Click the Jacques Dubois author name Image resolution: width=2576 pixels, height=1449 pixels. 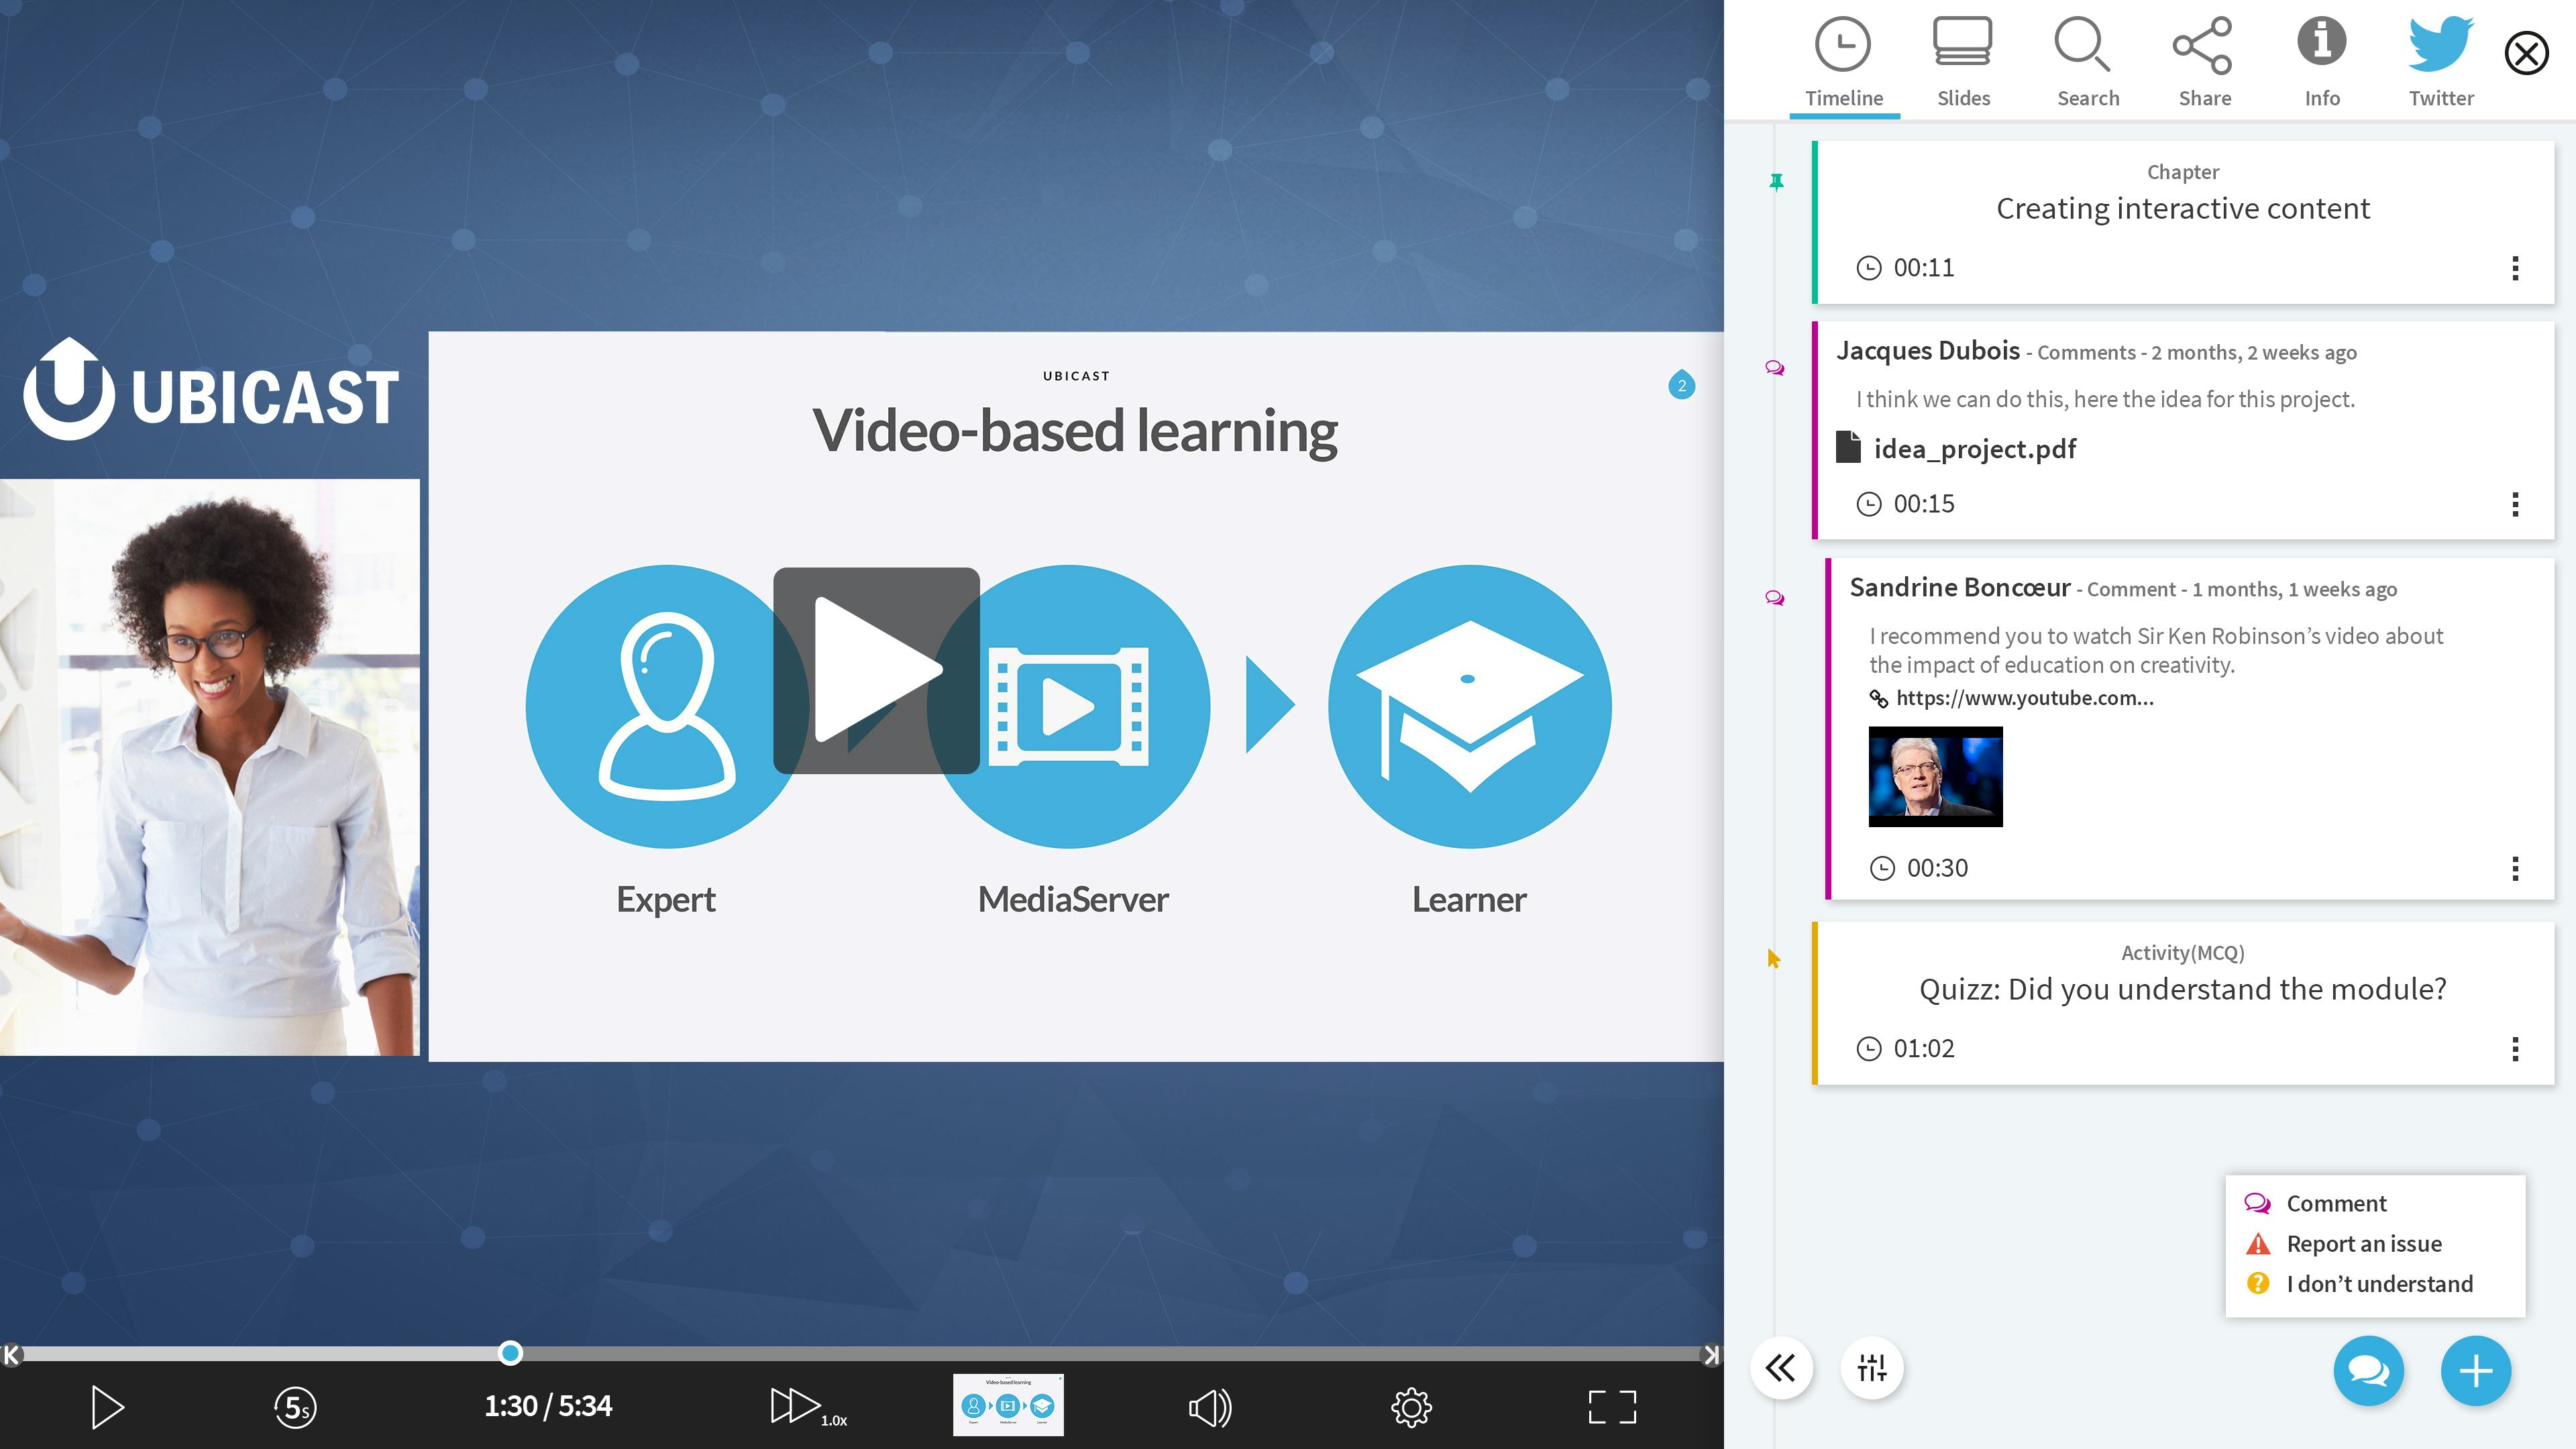click(1927, 350)
